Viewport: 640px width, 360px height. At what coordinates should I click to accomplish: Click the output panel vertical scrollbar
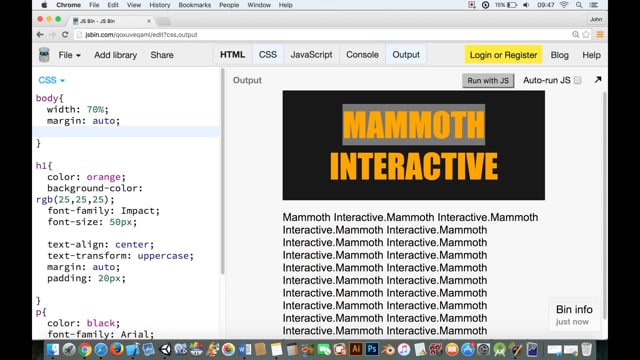point(604,206)
